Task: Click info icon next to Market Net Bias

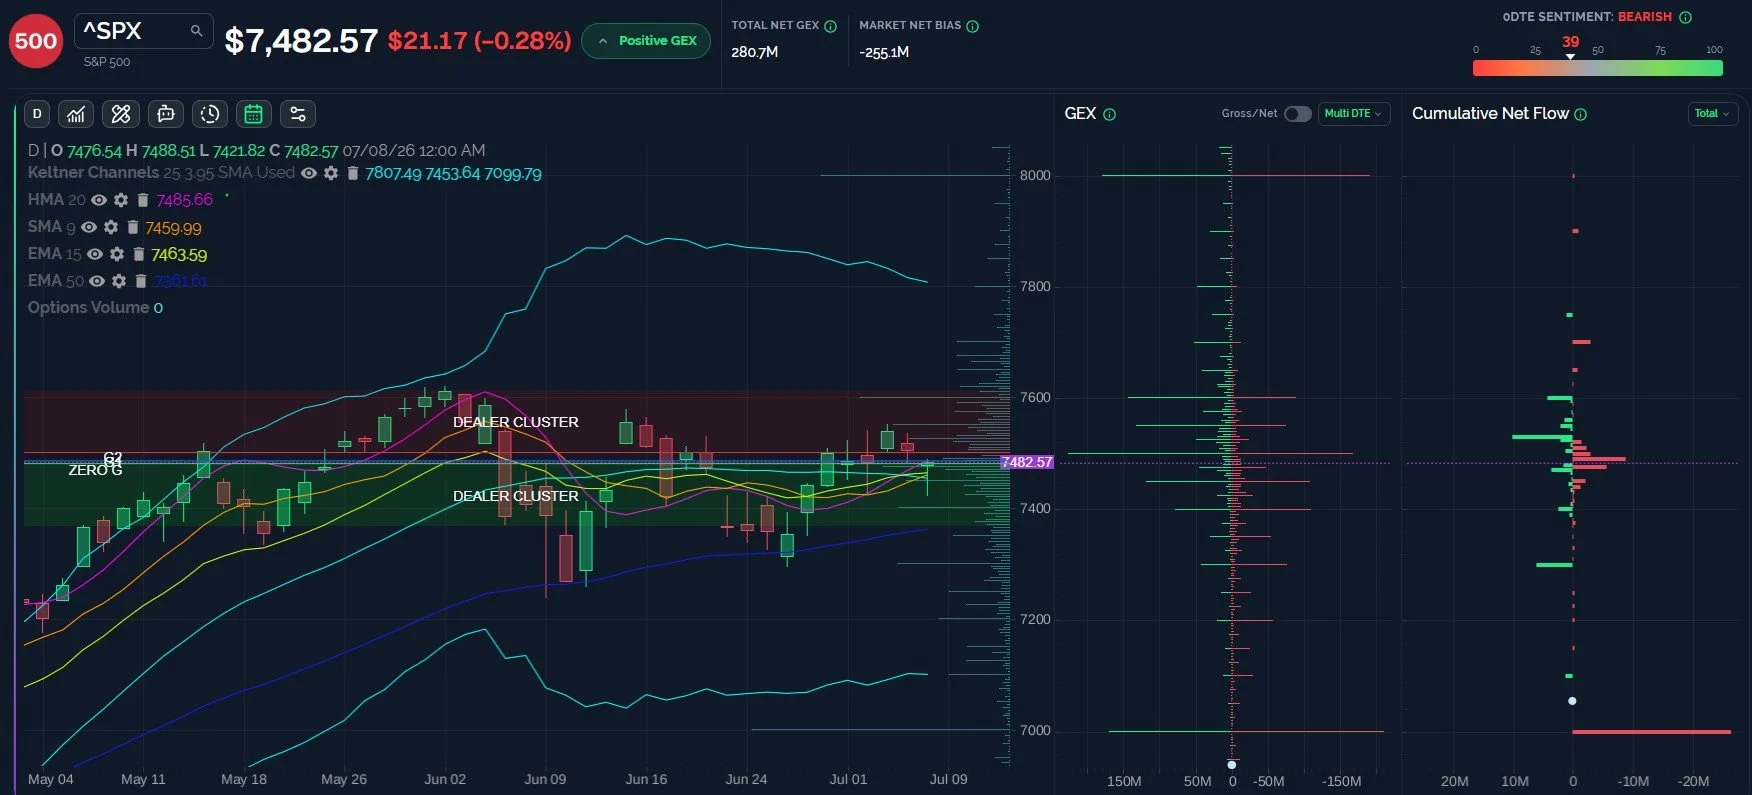Action: click(973, 26)
